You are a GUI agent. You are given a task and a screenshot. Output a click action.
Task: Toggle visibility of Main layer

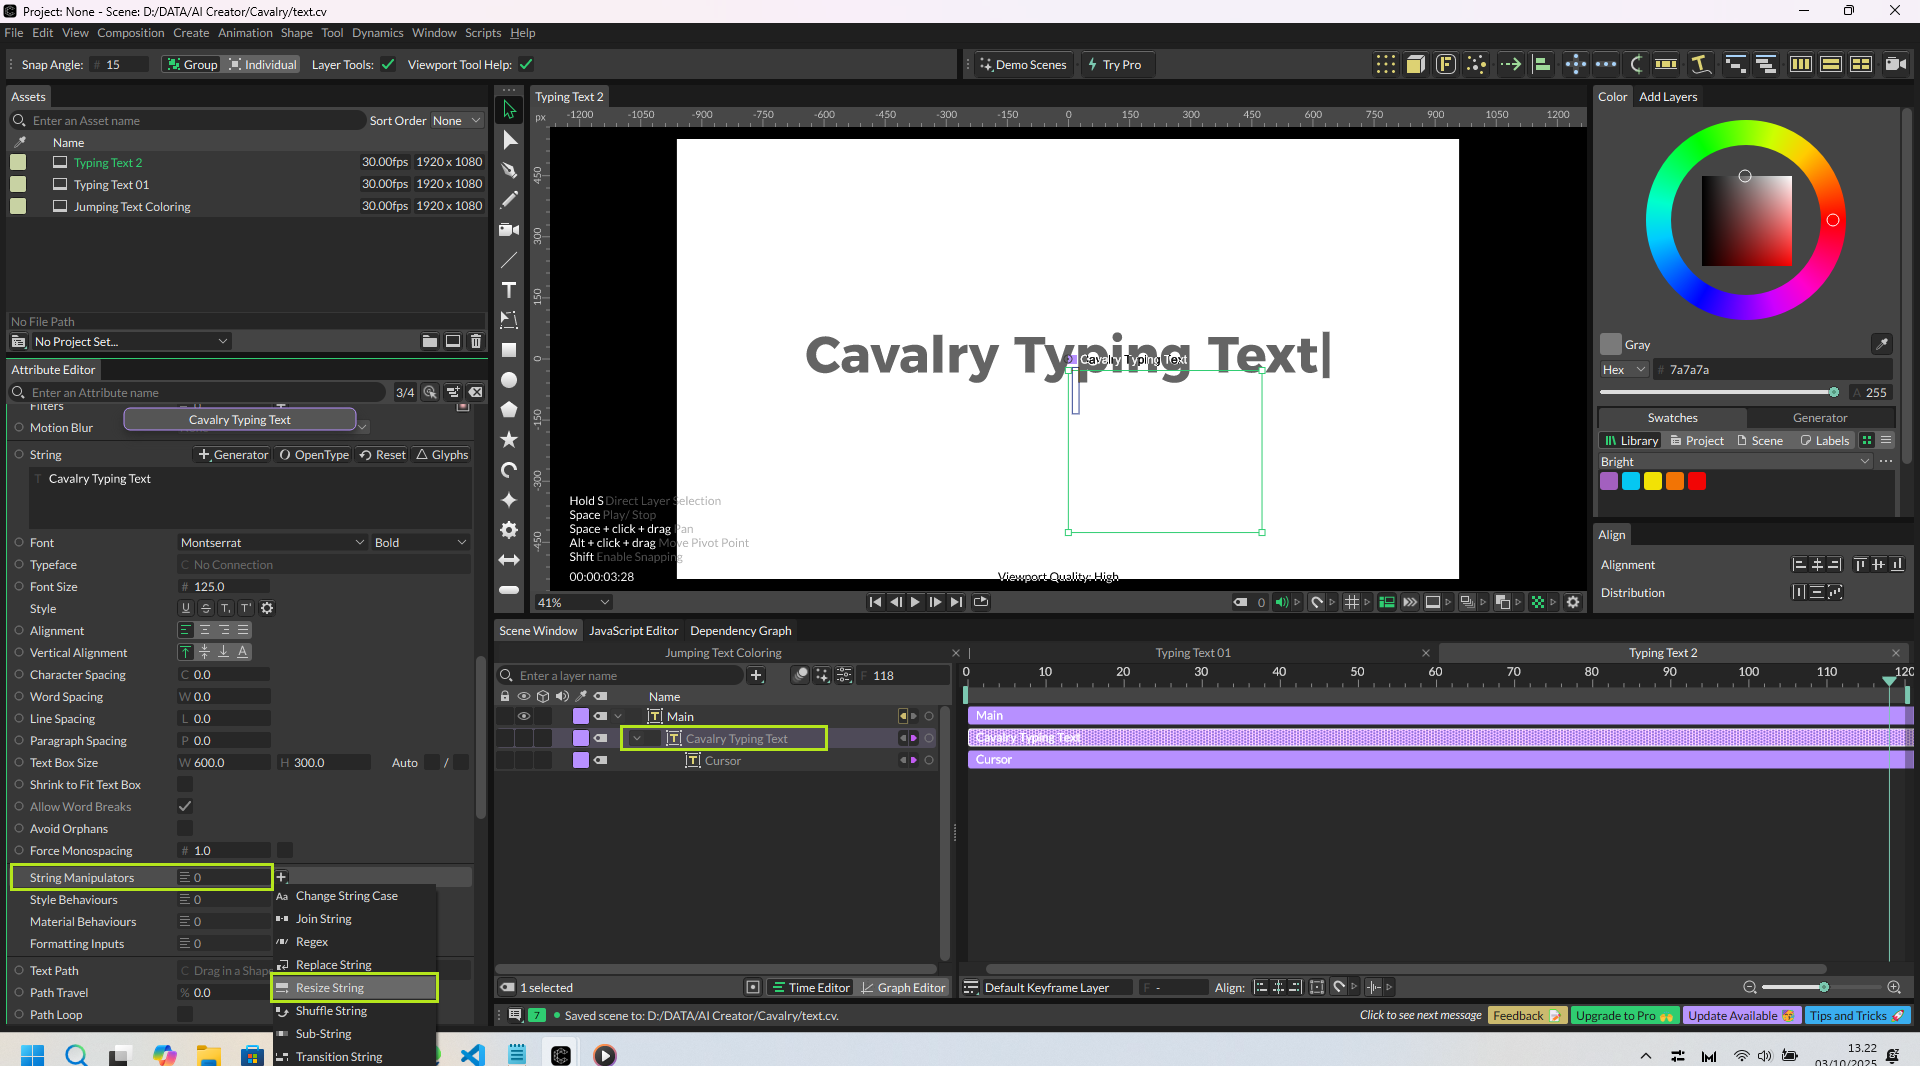click(x=523, y=716)
